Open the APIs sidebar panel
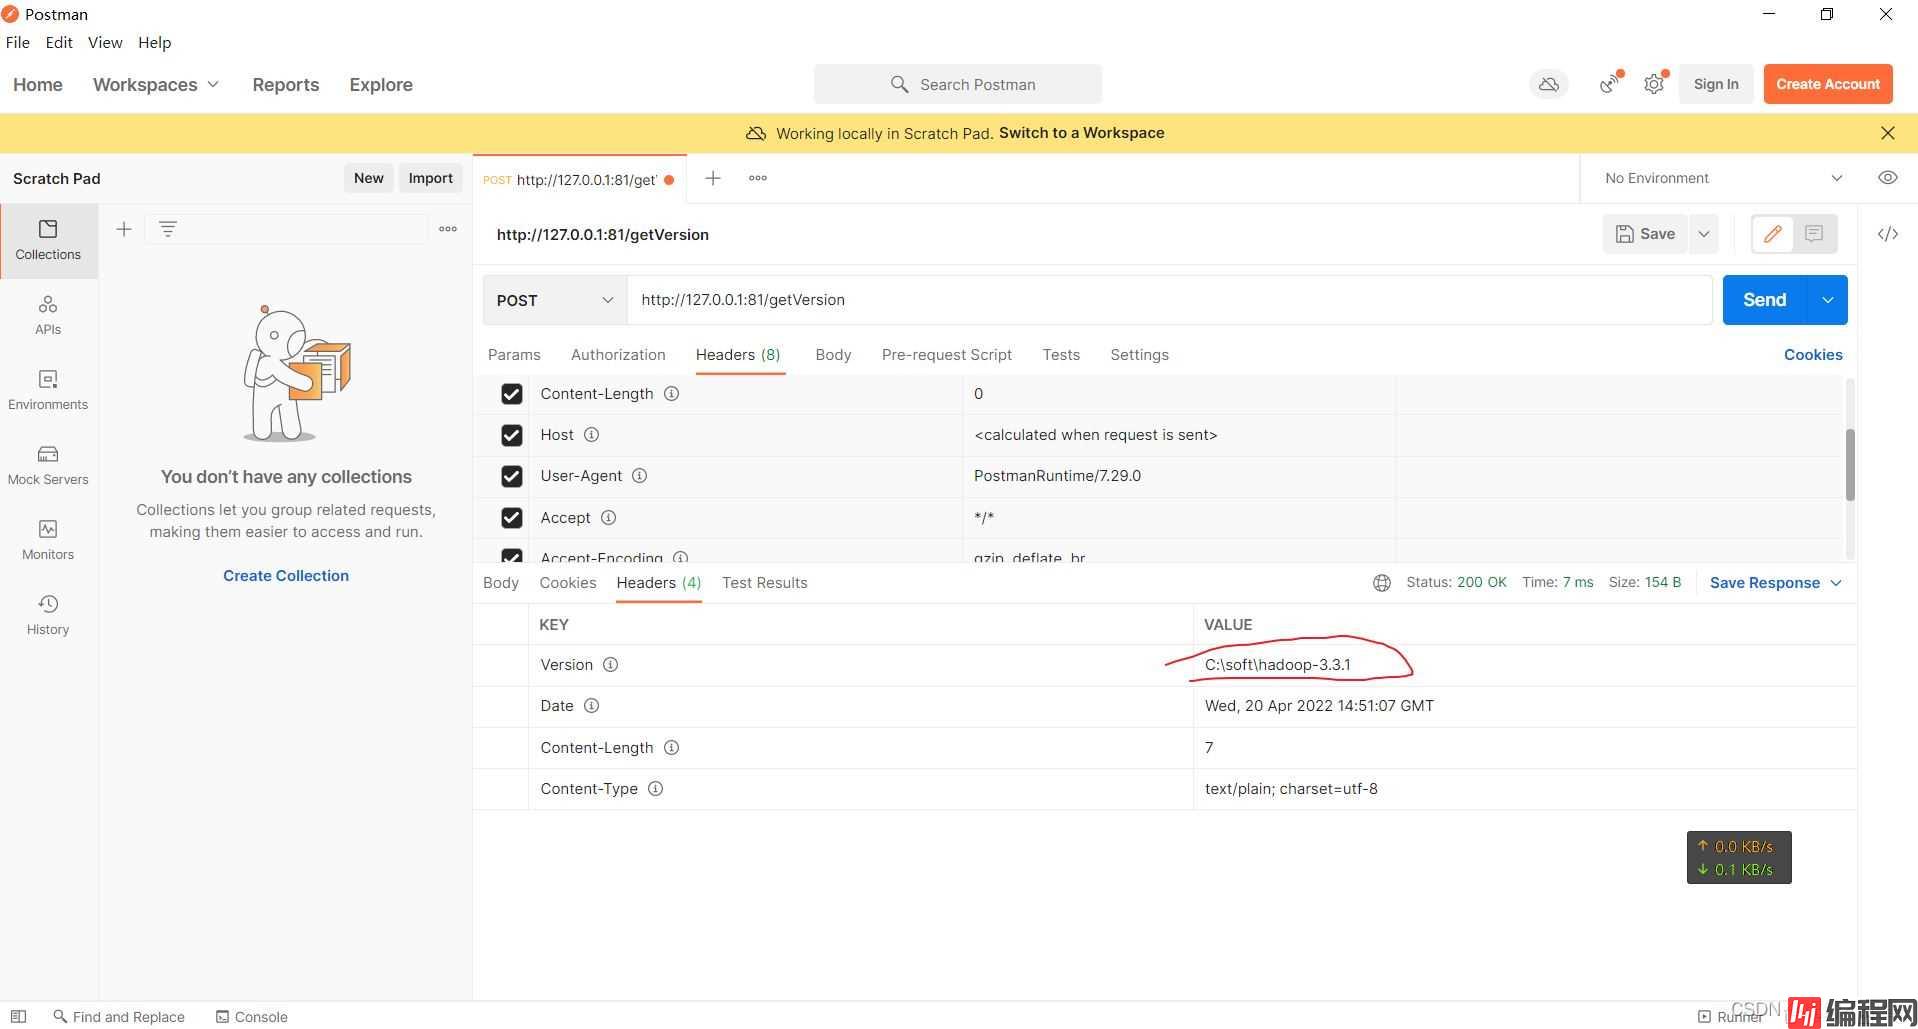The width and height of the screenshot is (1918, 1029). (48, 315)
